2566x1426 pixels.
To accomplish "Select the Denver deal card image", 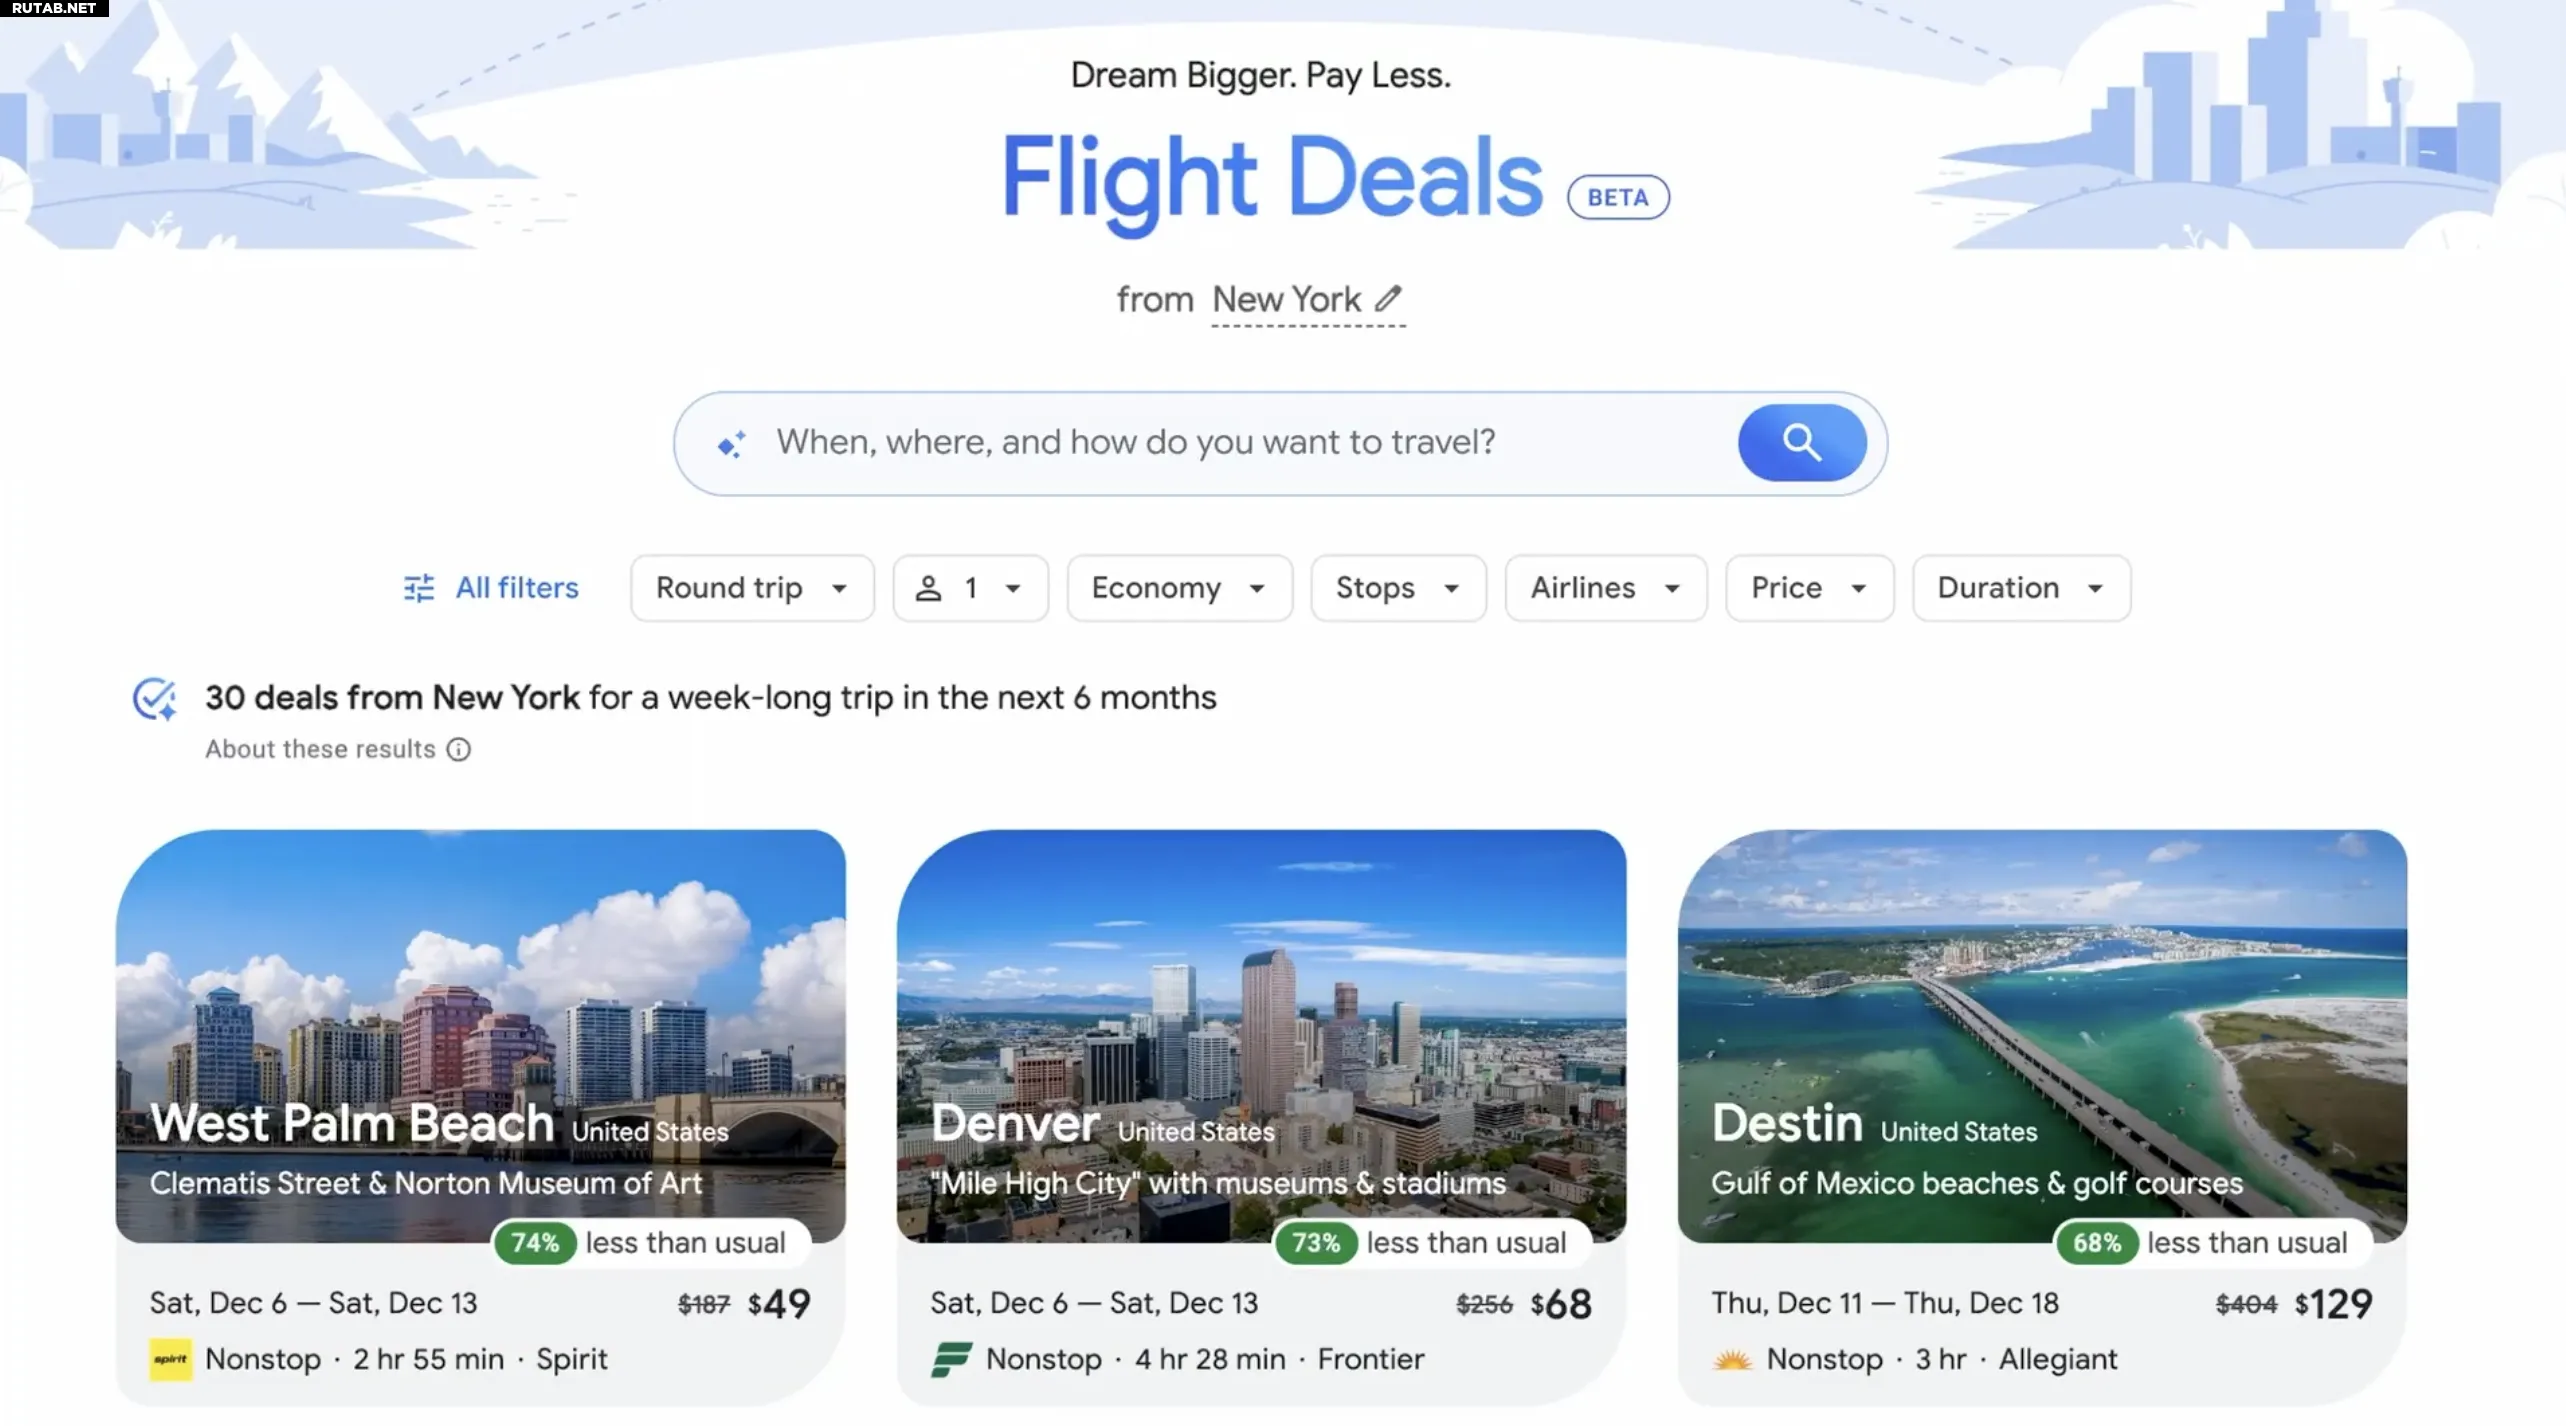I will pos(1261,1034).
